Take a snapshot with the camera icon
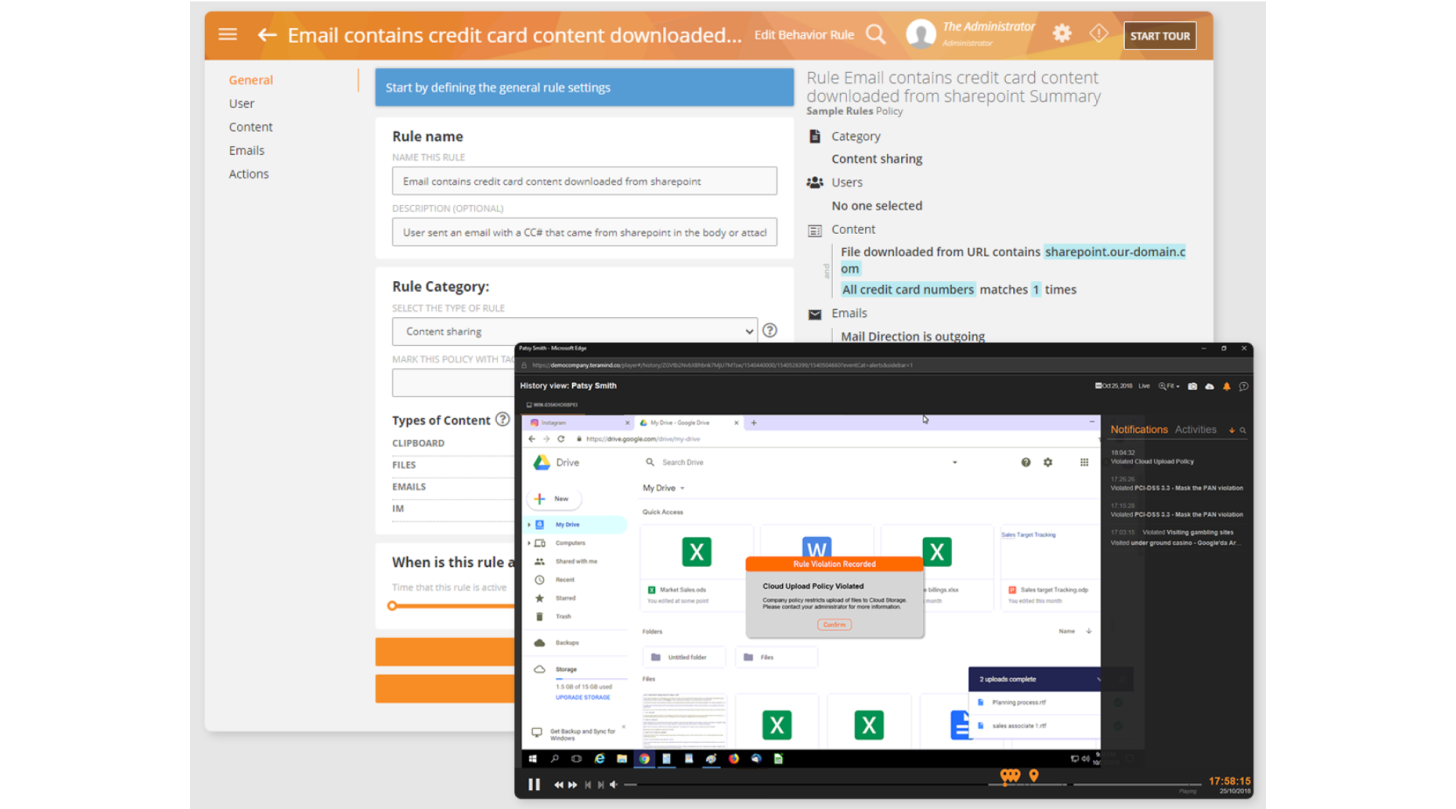1456x809 pixels. click(x=1193, y=386)
